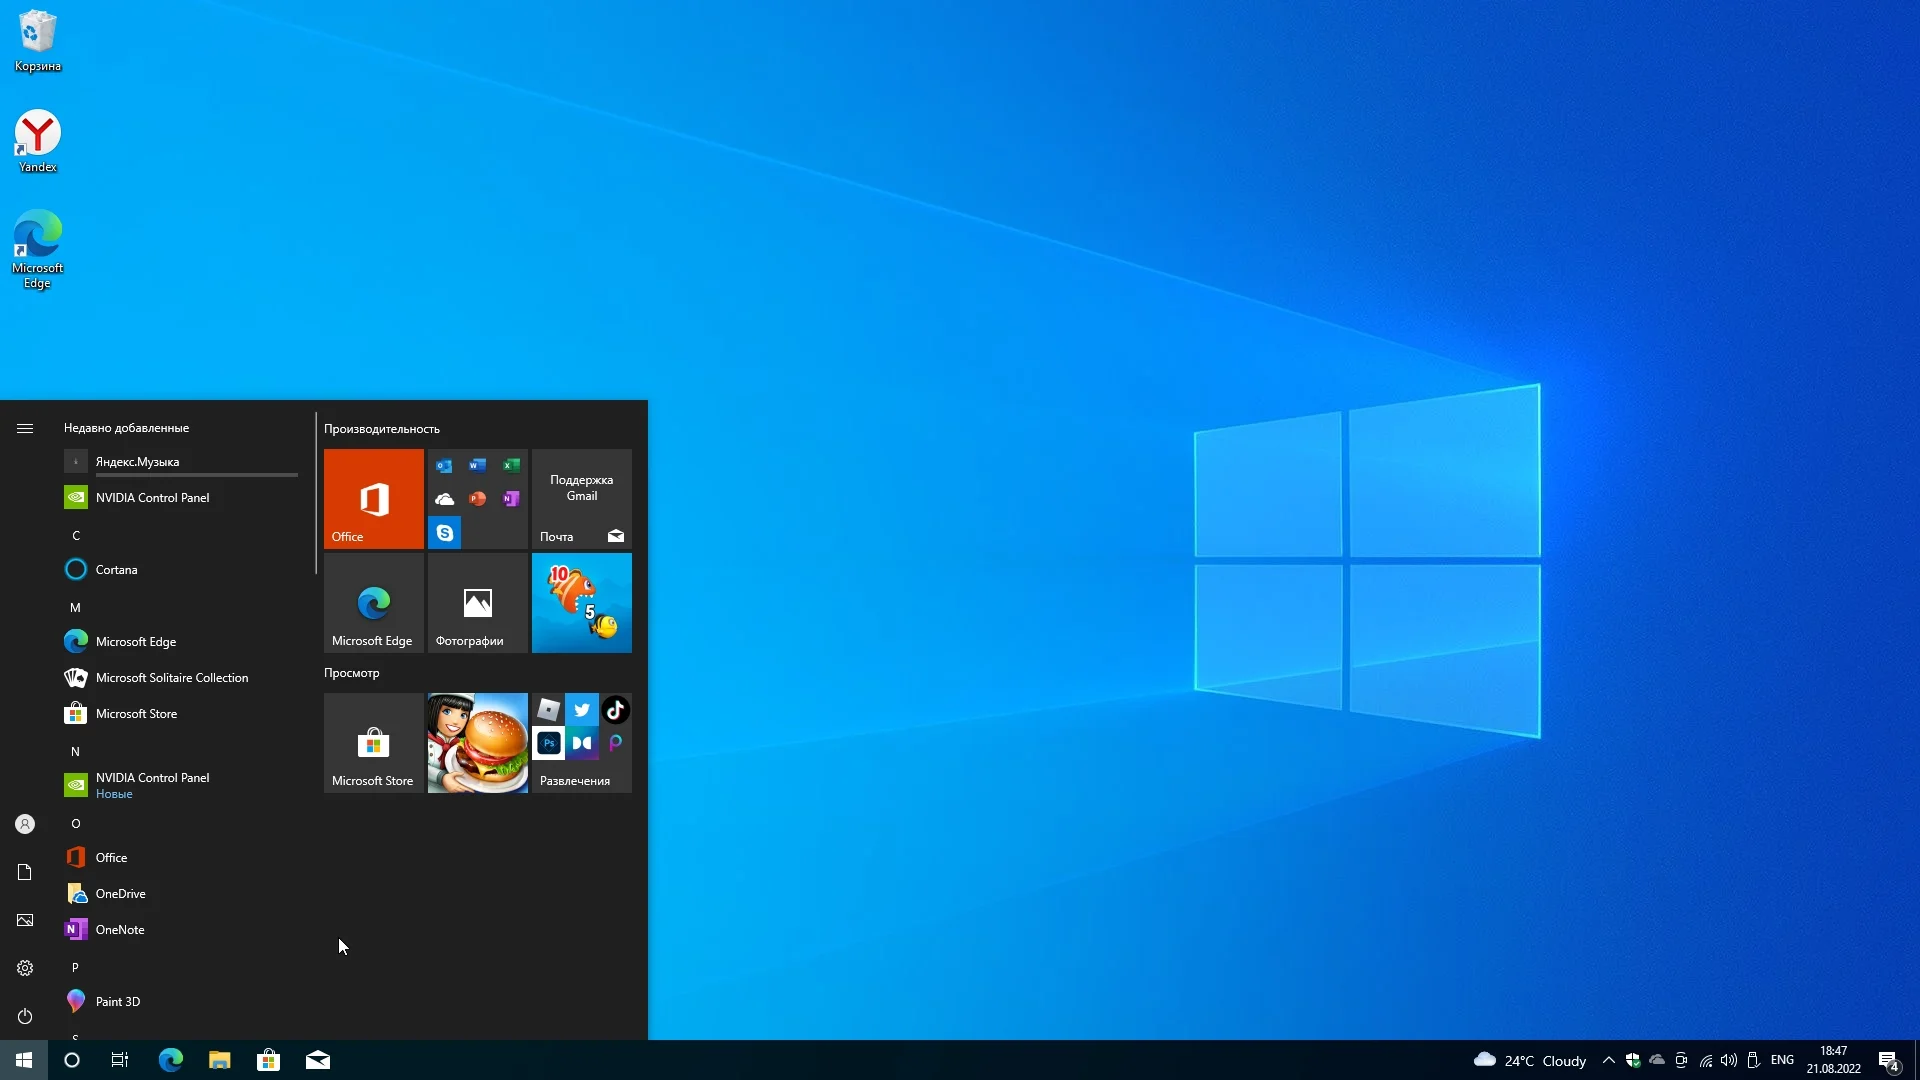Show hidden tray icons chevron
This screenshot has height=1080, width=1920.
[1608, 1060]
